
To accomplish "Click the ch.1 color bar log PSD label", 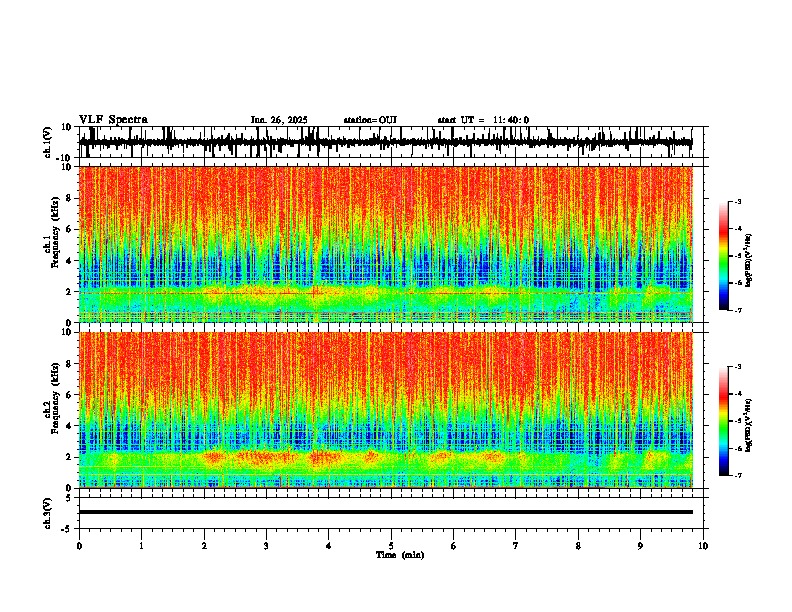I will (x=749, y=261).
